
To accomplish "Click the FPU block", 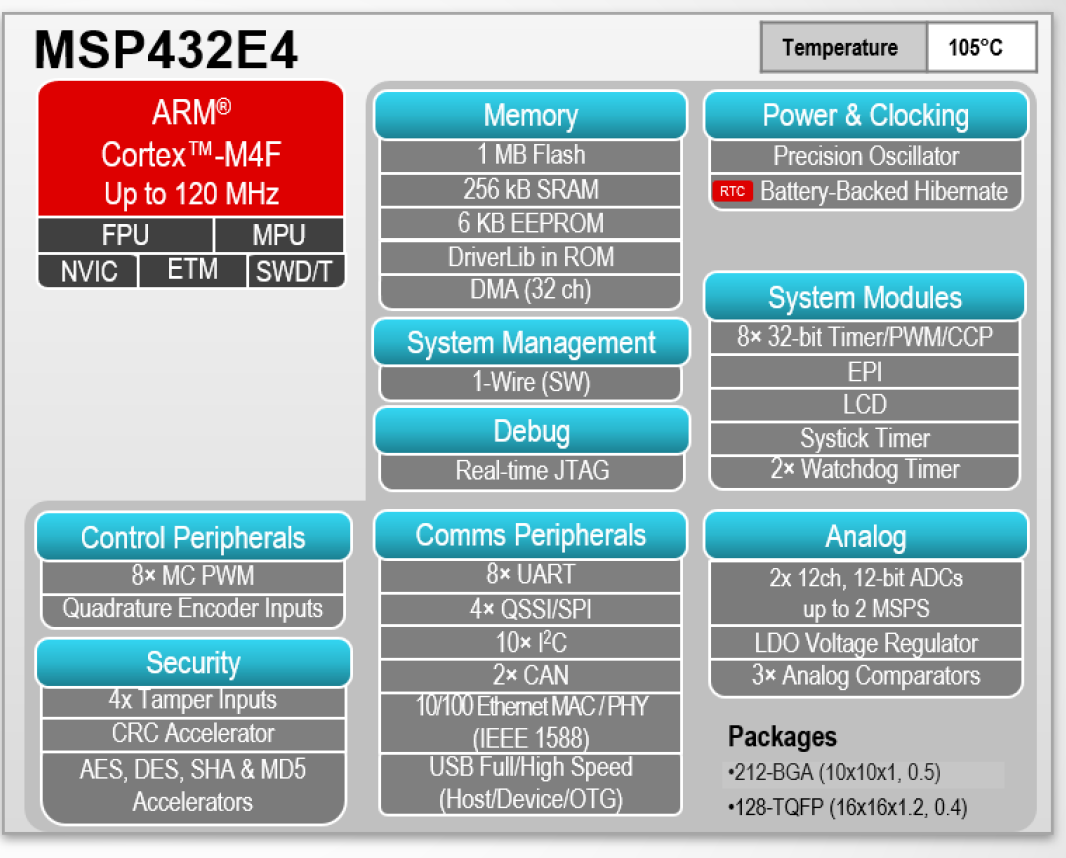I will [x=125, y=235].
